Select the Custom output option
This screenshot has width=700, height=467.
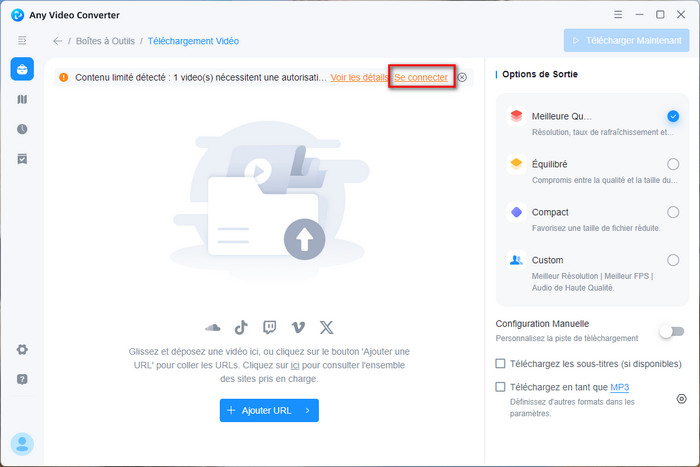point(673,260)
